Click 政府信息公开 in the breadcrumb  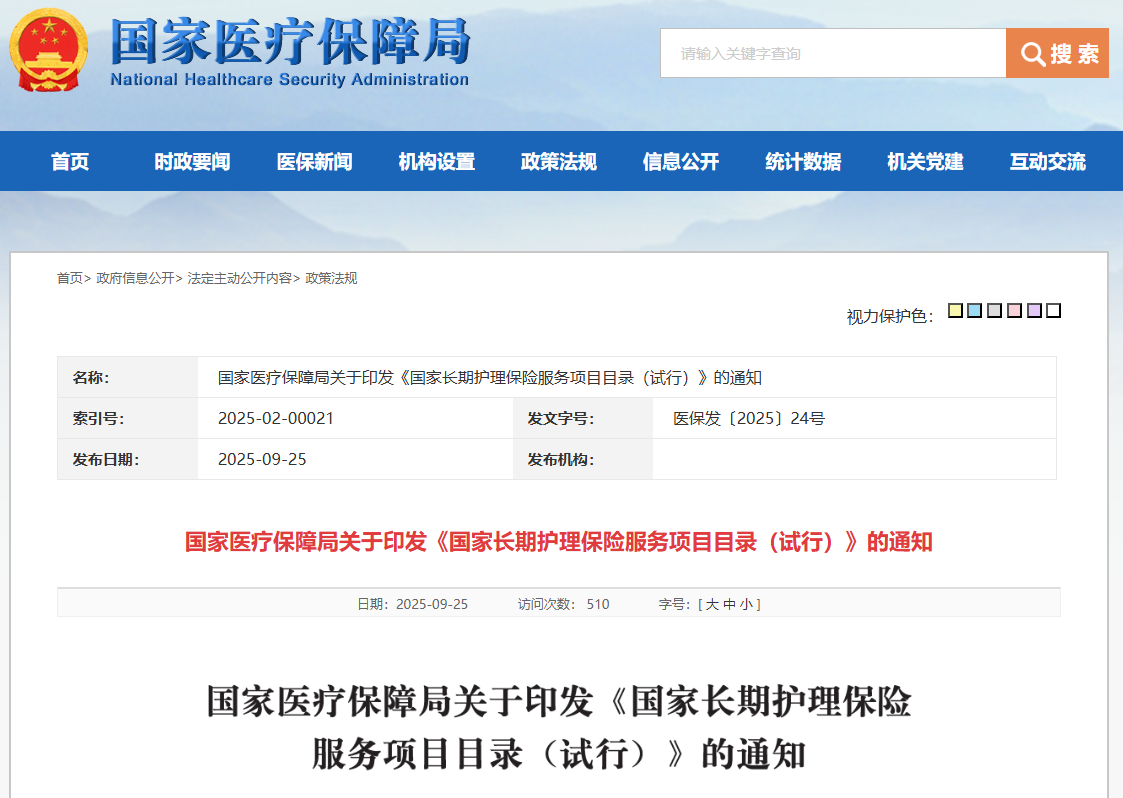135,278
